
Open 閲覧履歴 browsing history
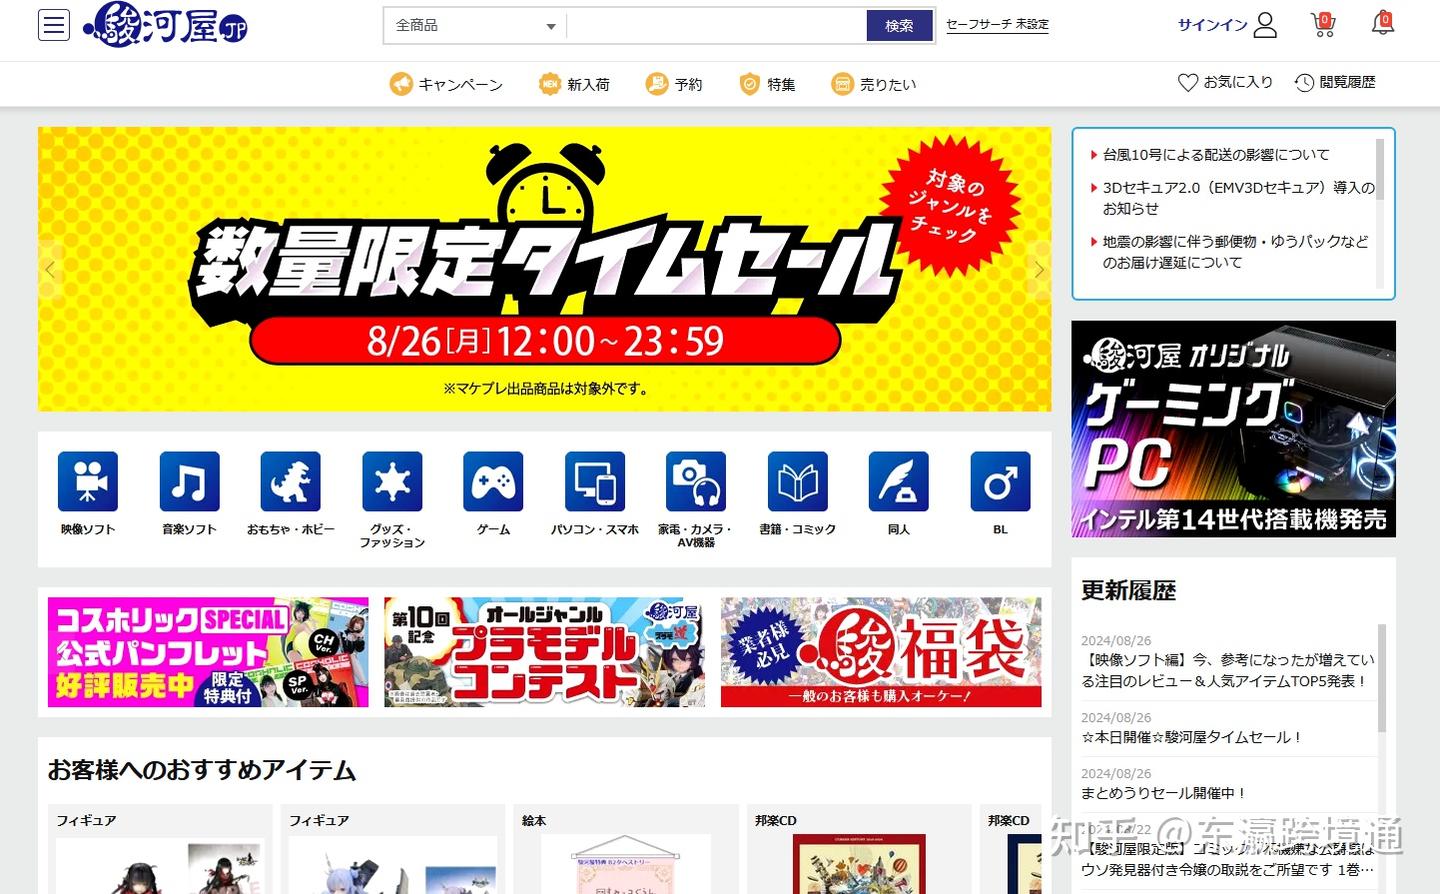1335,82
